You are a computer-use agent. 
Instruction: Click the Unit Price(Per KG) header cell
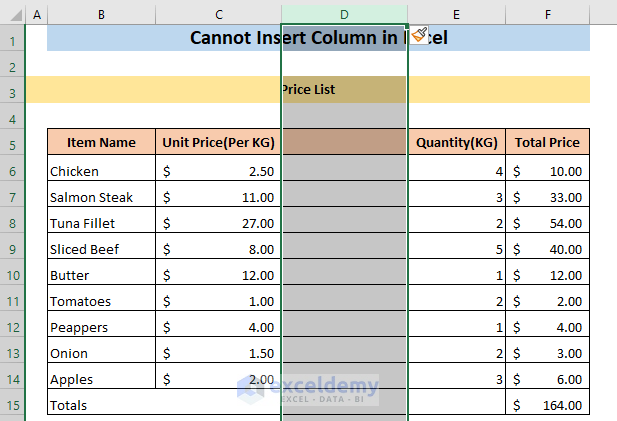pyautogui.click(x=218, y=142)
